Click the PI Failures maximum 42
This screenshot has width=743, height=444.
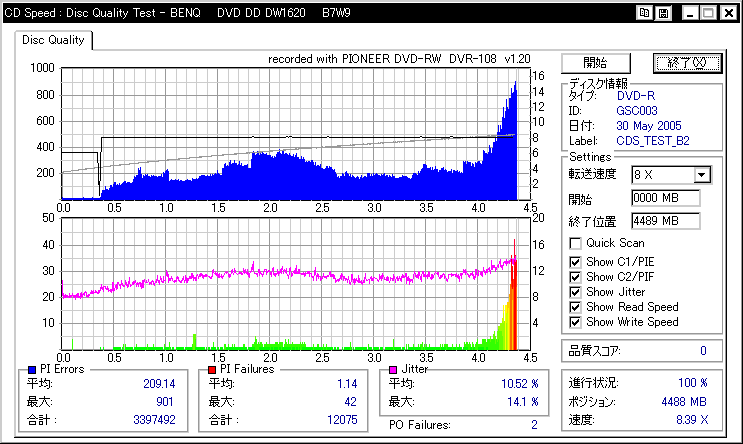click(350, 402)
